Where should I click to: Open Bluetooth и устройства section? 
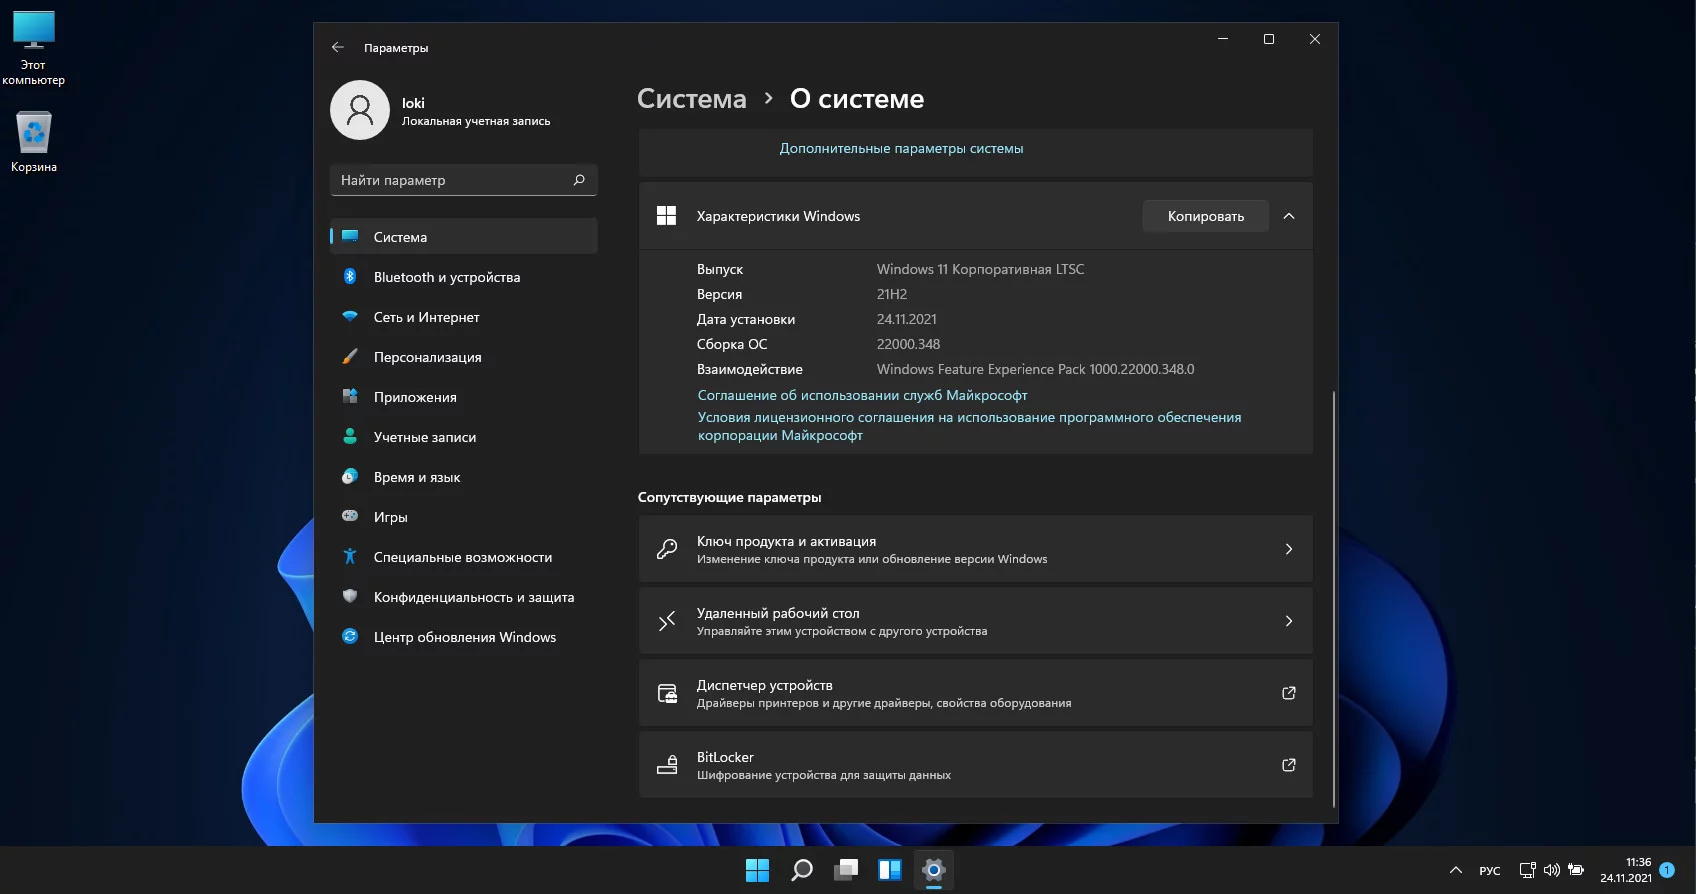(x=446, y=277)
